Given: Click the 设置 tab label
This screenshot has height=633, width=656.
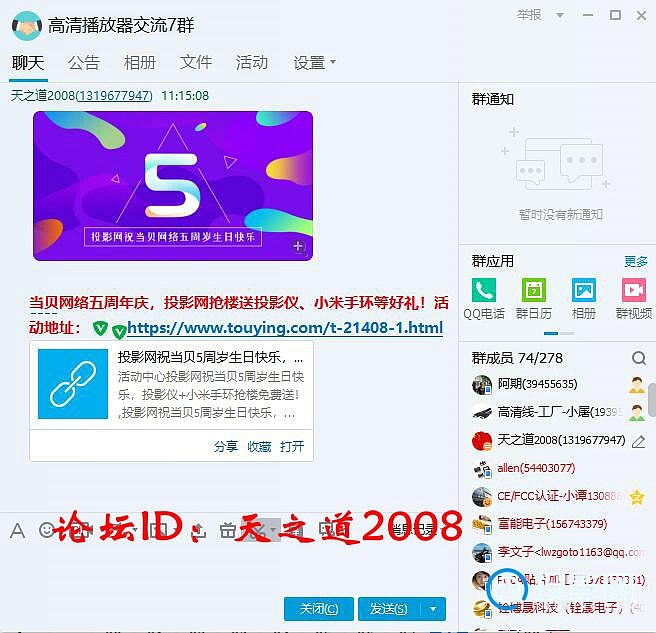Looking at the screenshot, I should pyautogui.click(x=309, y=63).
